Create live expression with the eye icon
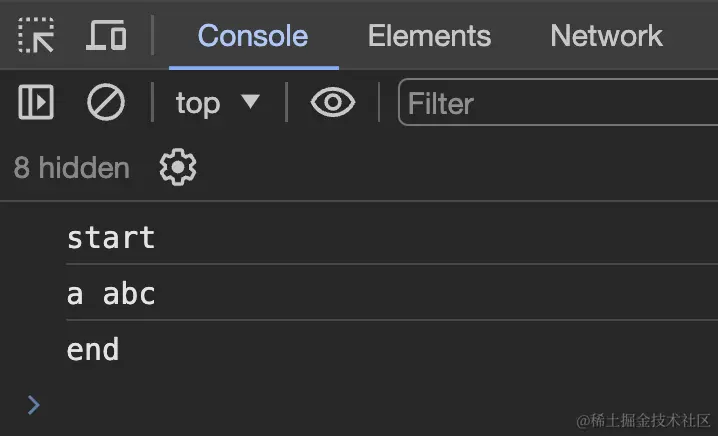The image size is (718, 436). 332,103
